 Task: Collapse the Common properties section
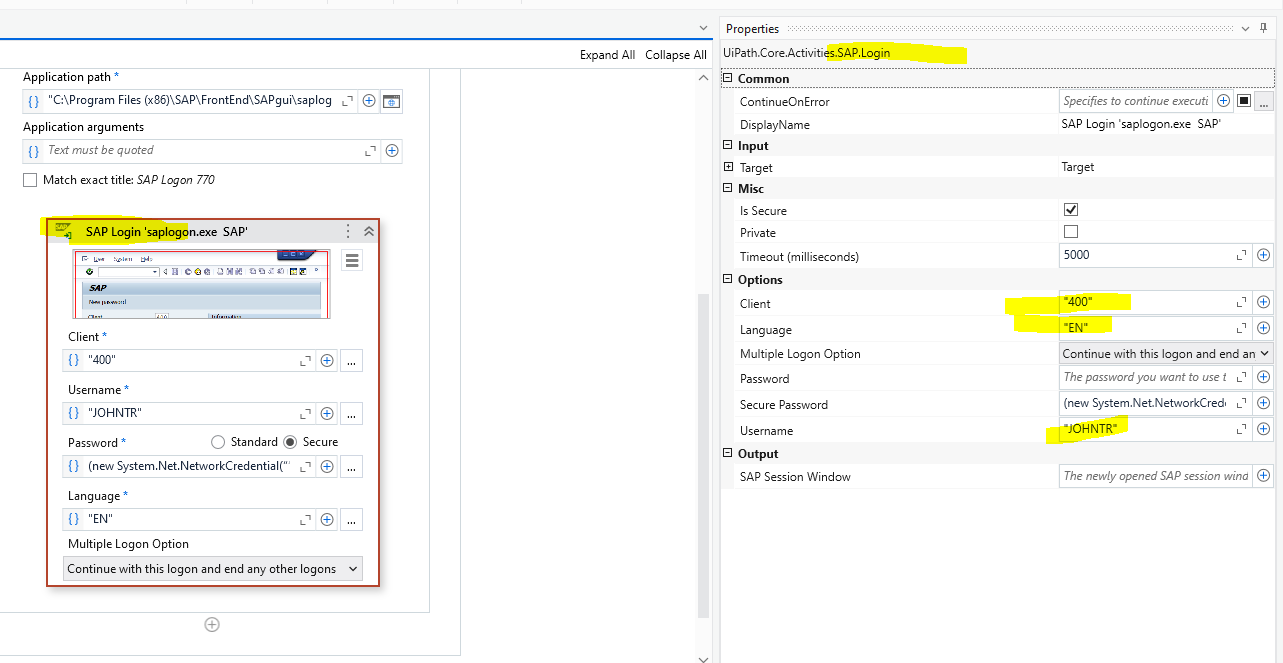728,78
